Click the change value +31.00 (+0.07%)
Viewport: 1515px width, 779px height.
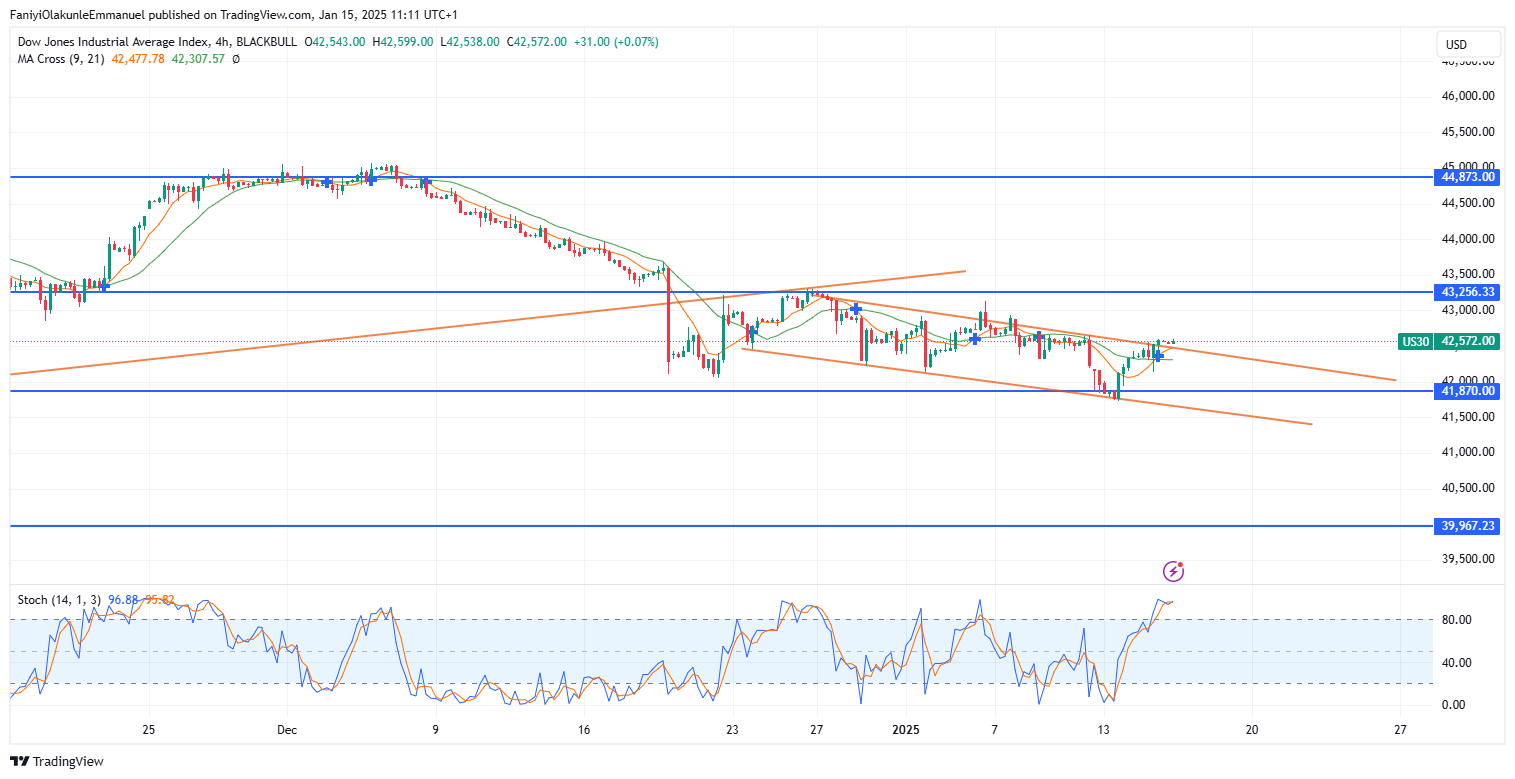click(616, 42)
